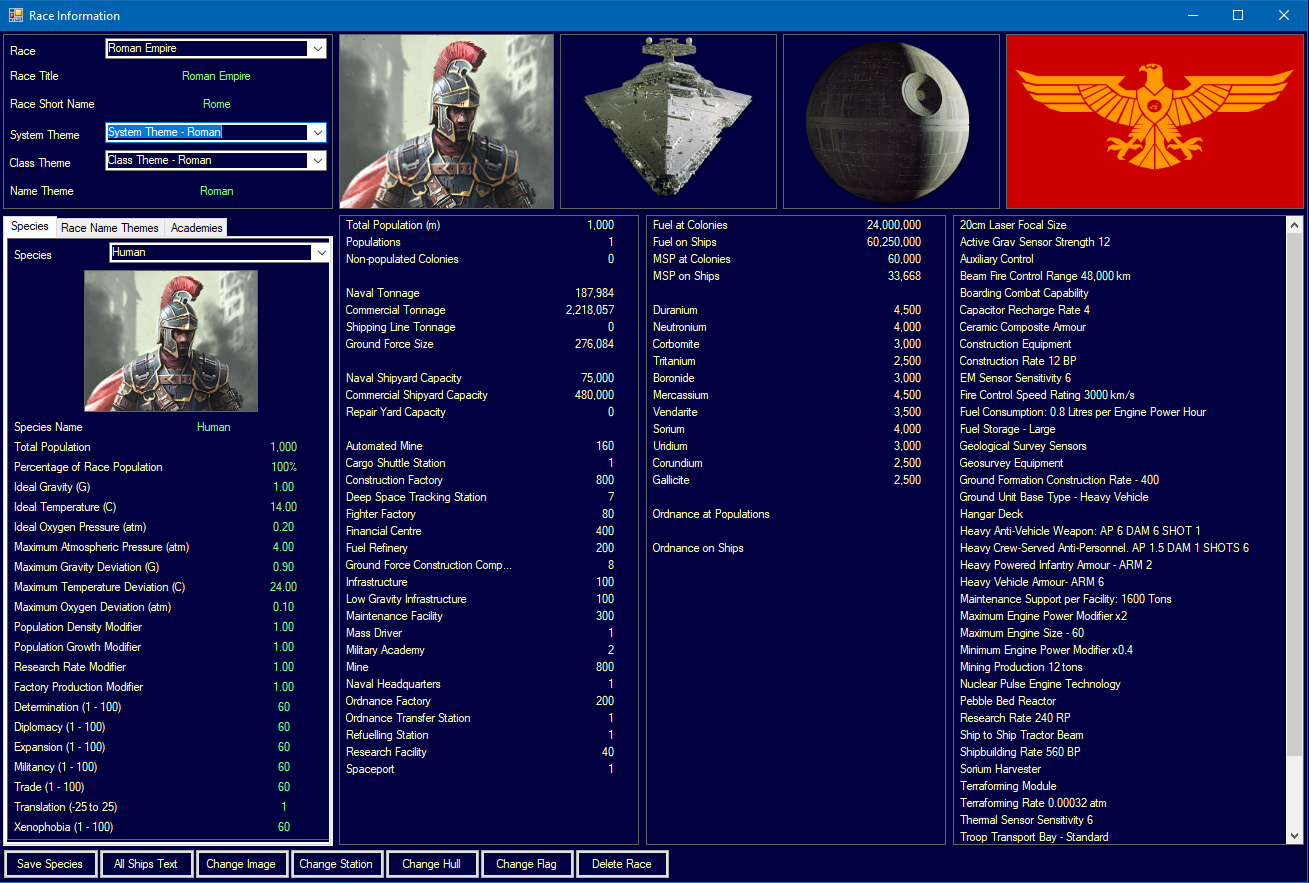This screenshot has width=1309, height=883.
Task: Click the Race Information window icon
Action: (16, 15)
